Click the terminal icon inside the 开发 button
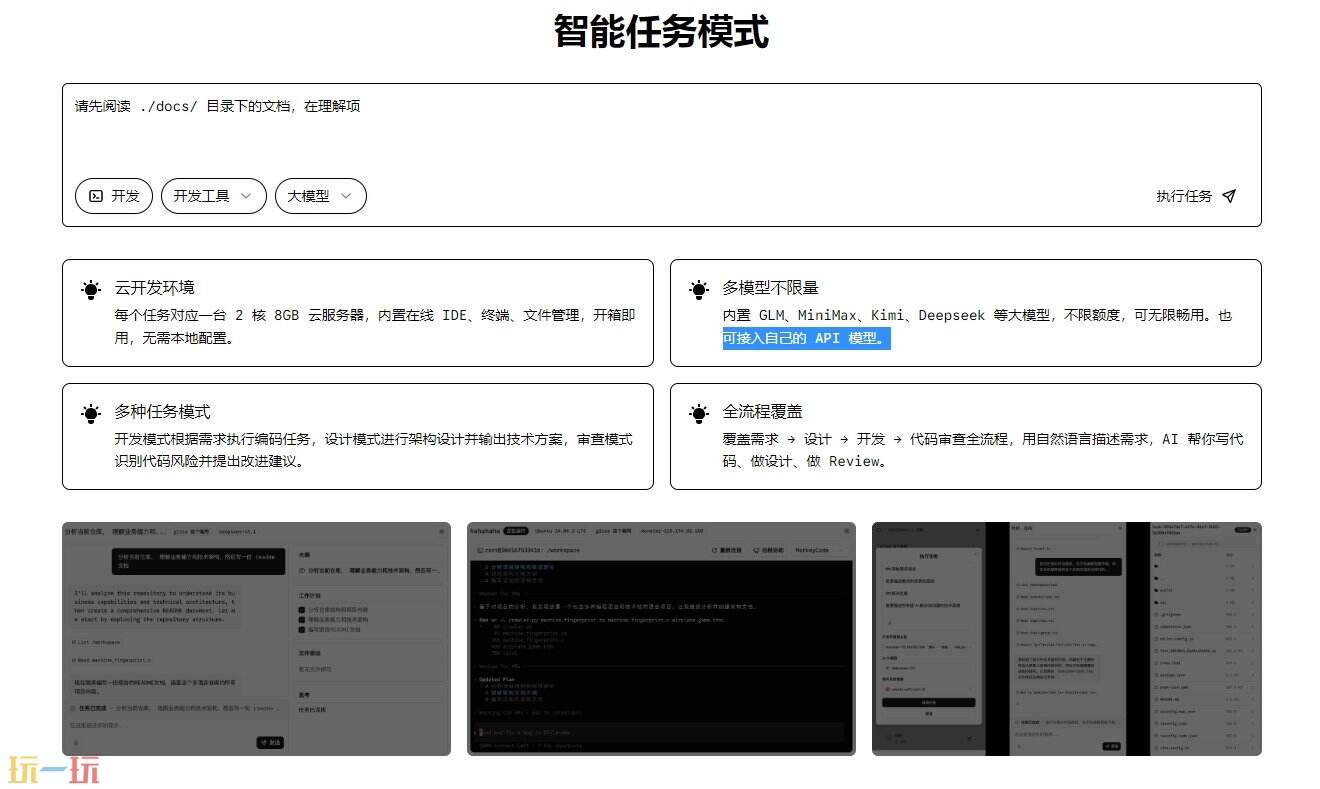Image resolution: width=1320 pixels, height=789 pixels. pos(97,196)
